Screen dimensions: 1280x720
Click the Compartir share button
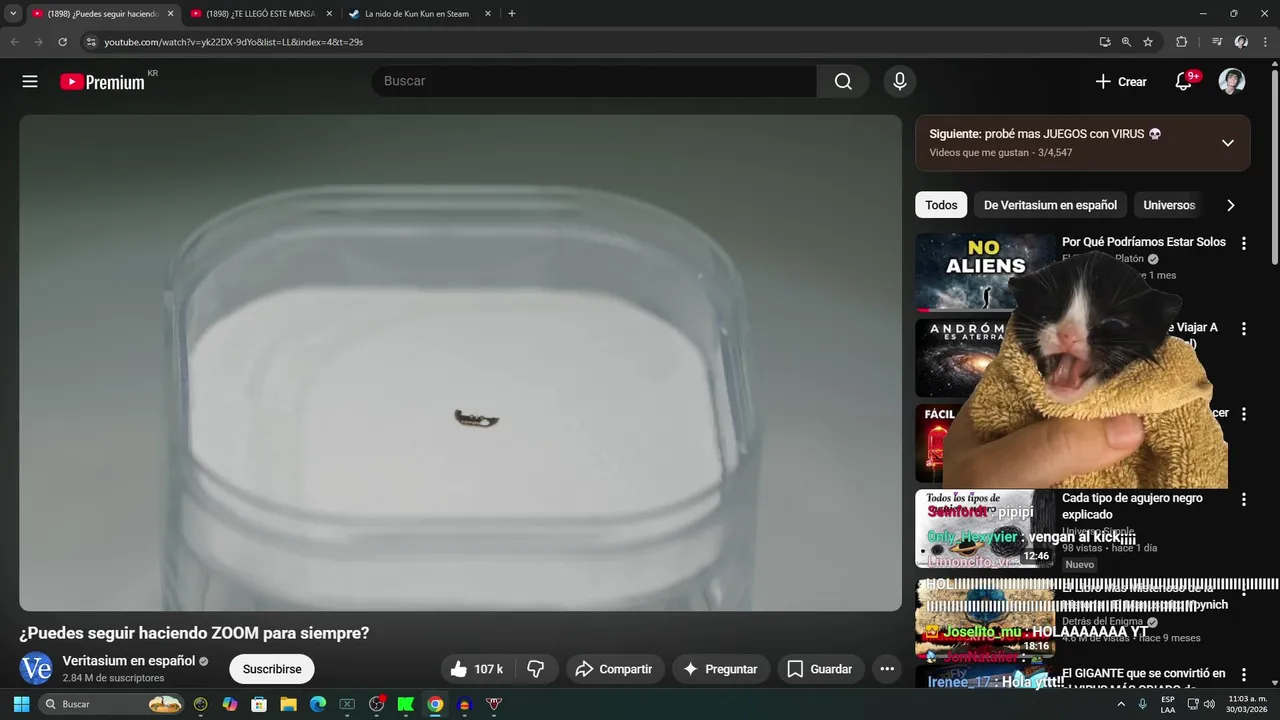[615, 669]
